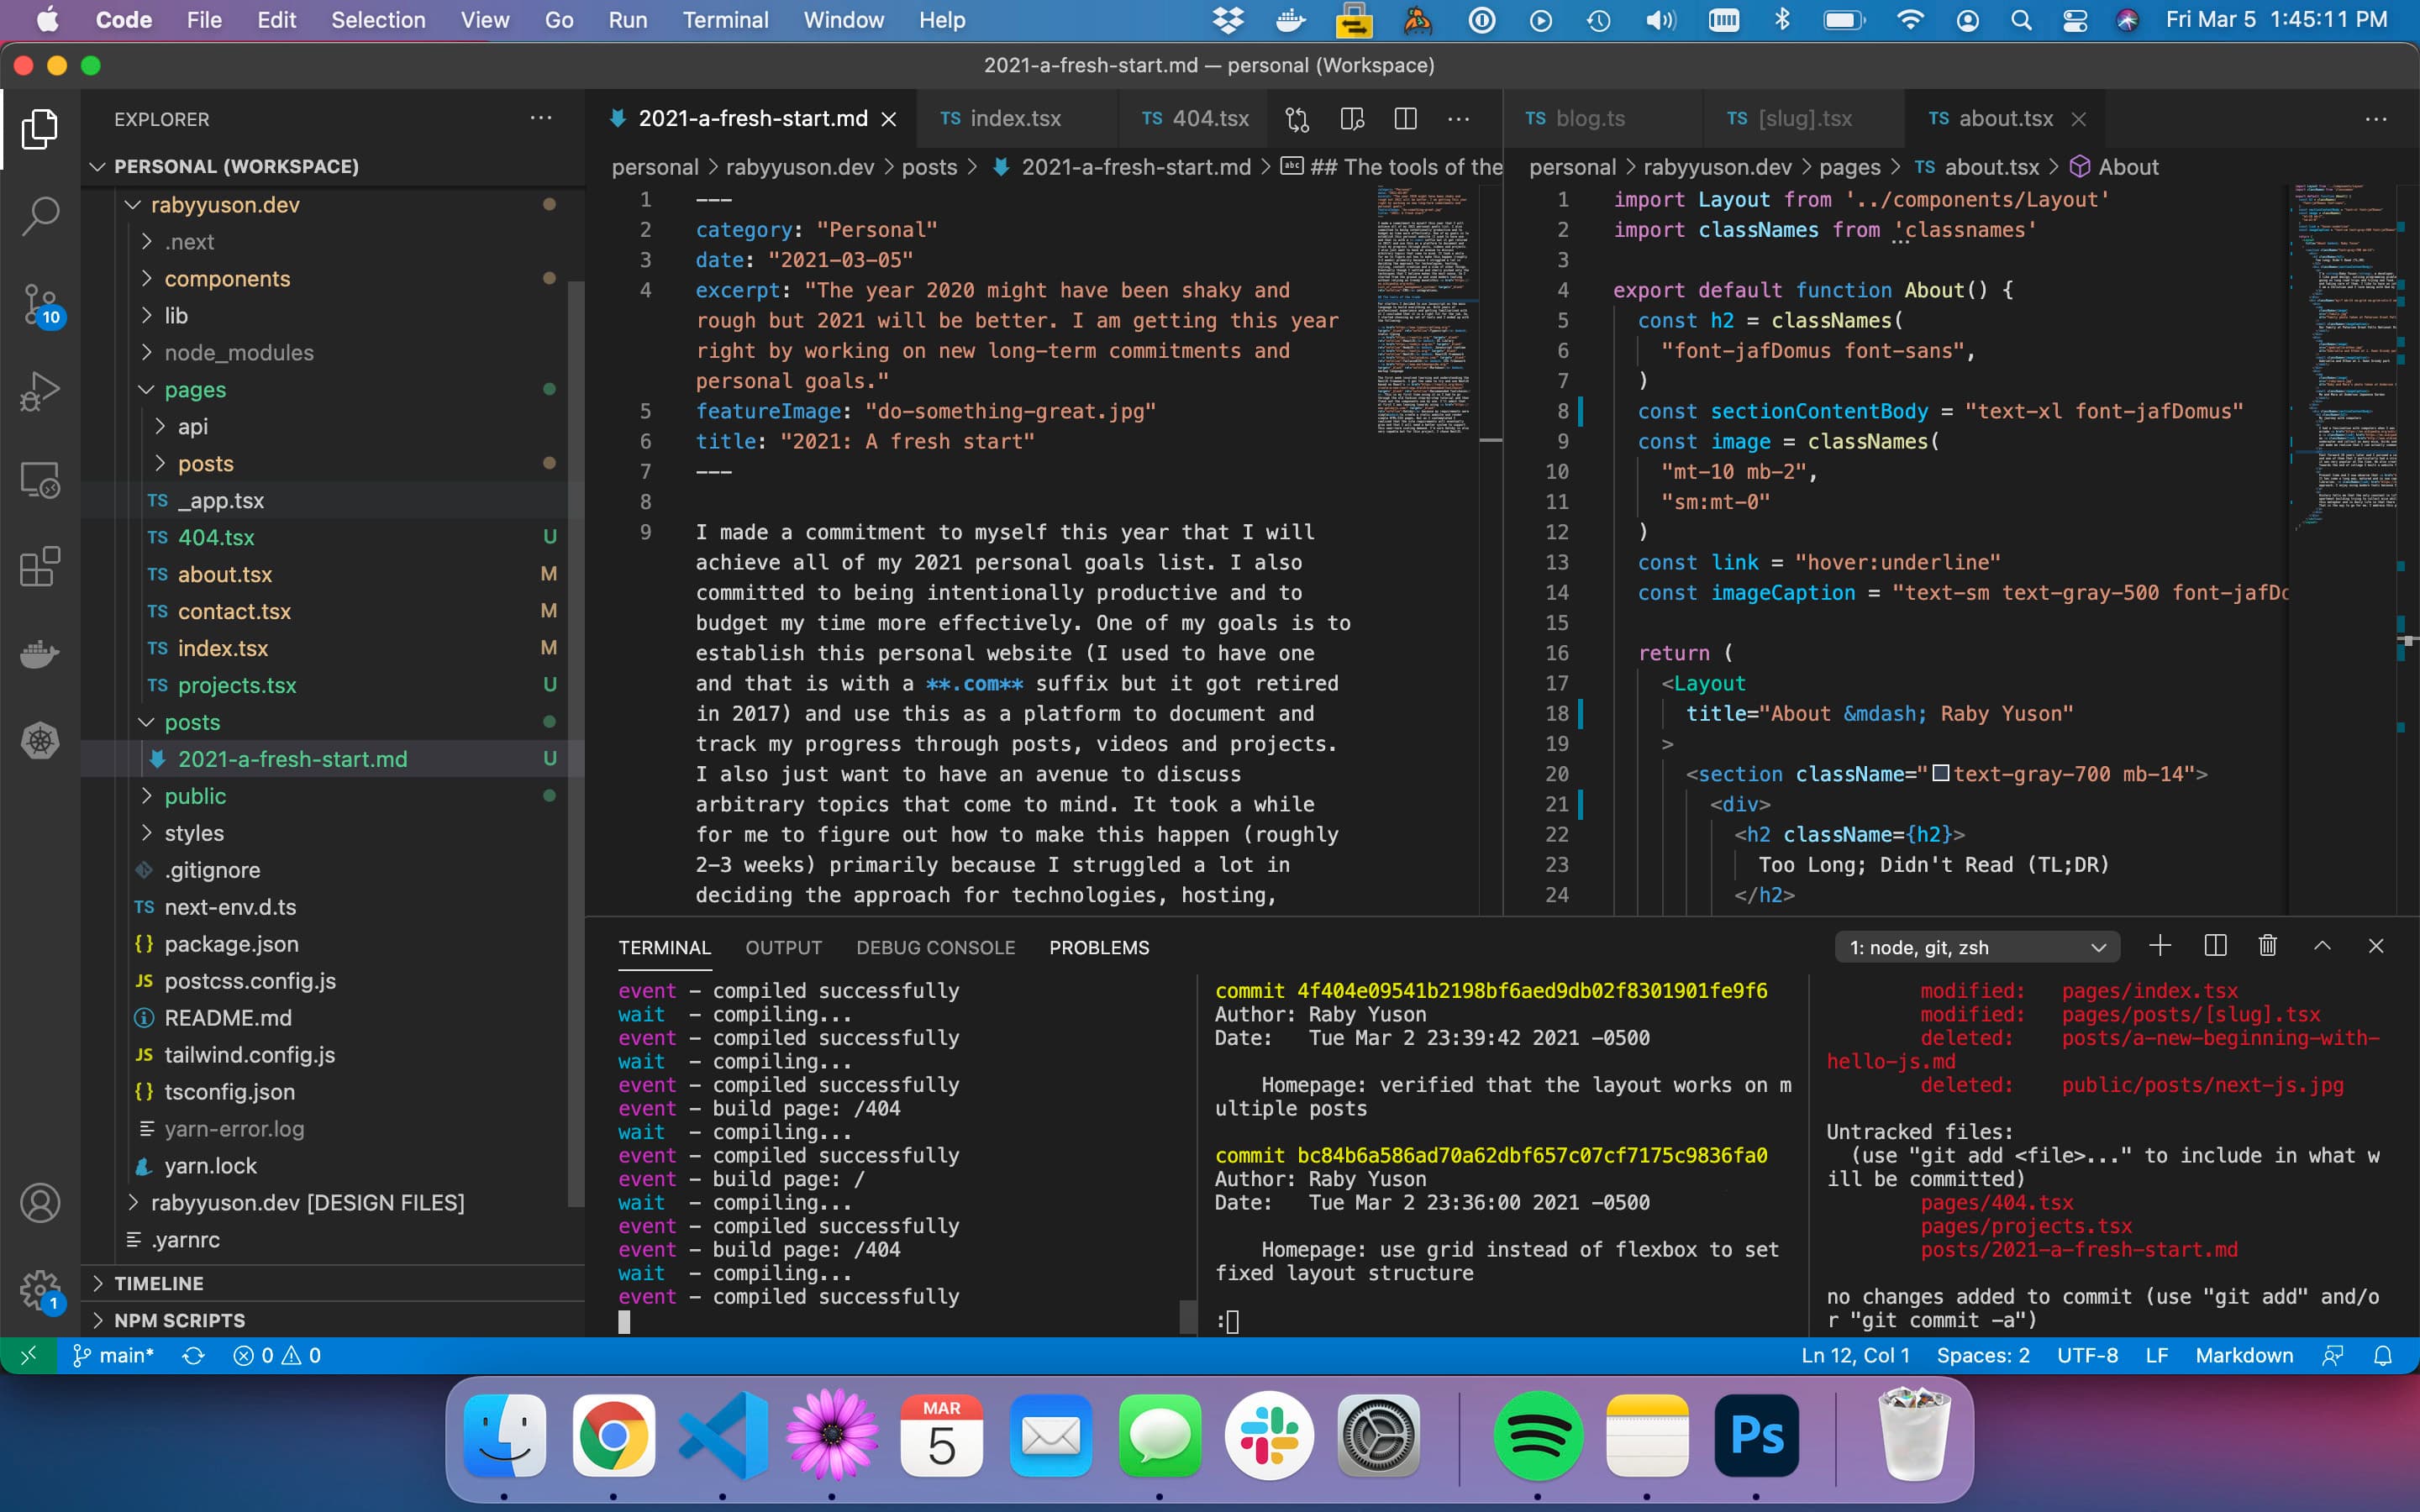Expand the TIMELINE section

[x=158, y=1283]
